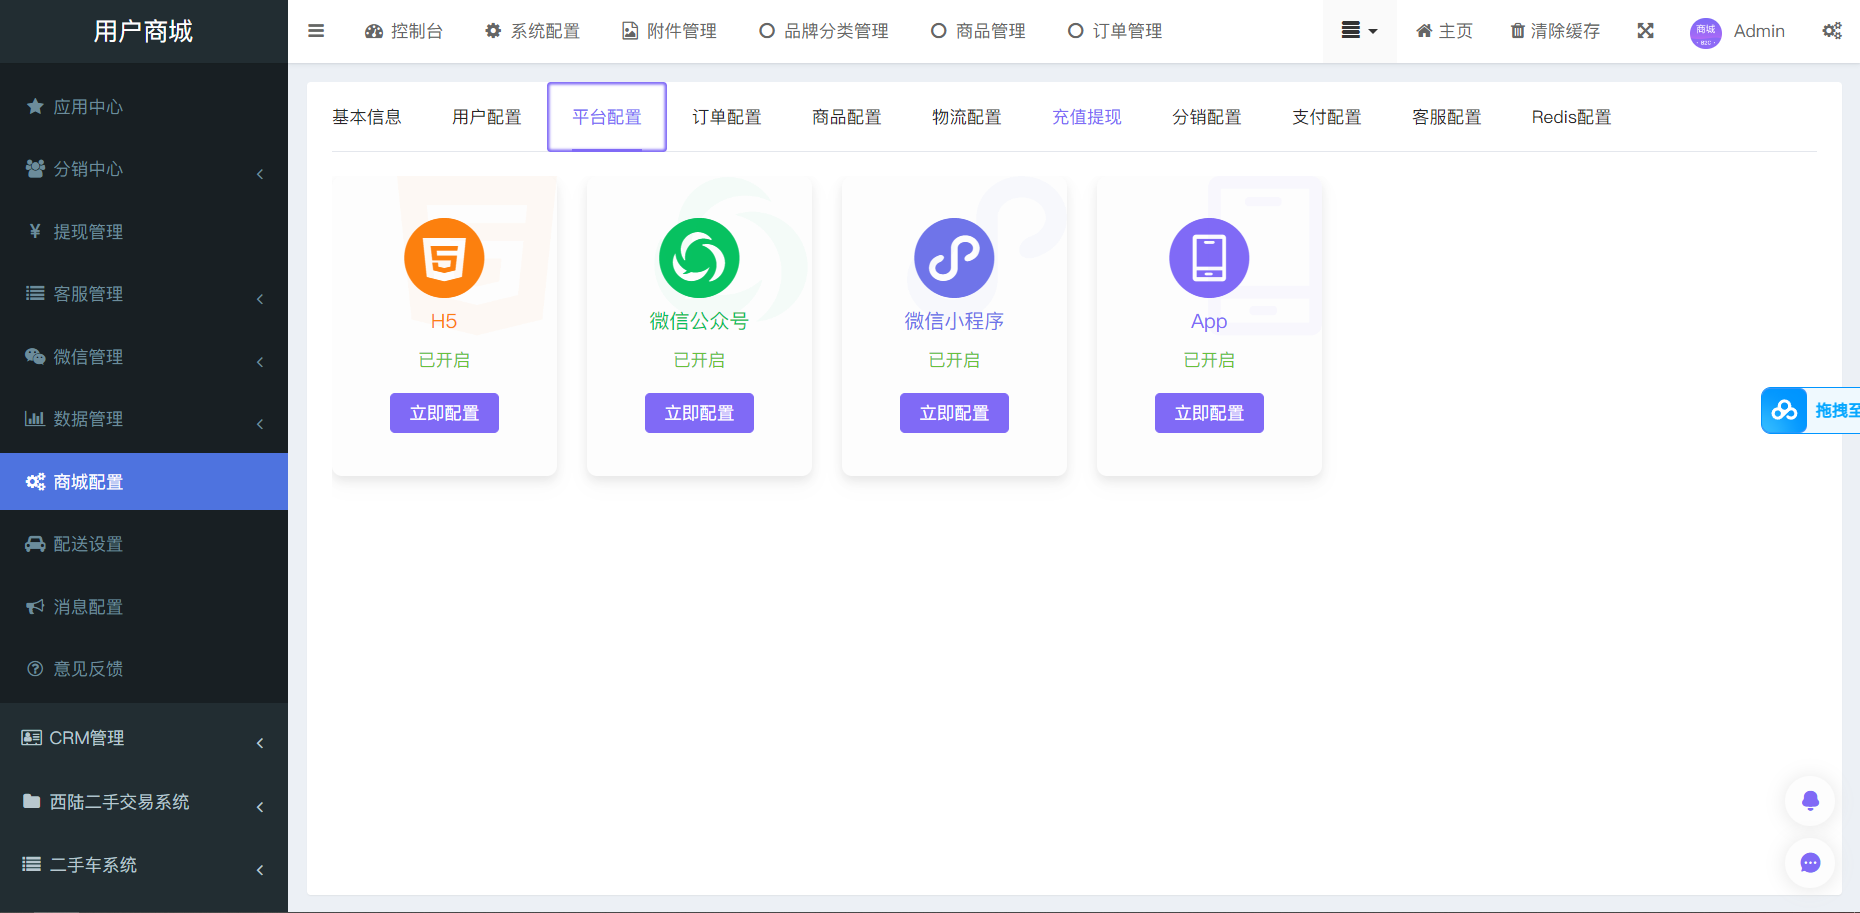Open 附件管理 in top navigation

(x=669, y=31)
